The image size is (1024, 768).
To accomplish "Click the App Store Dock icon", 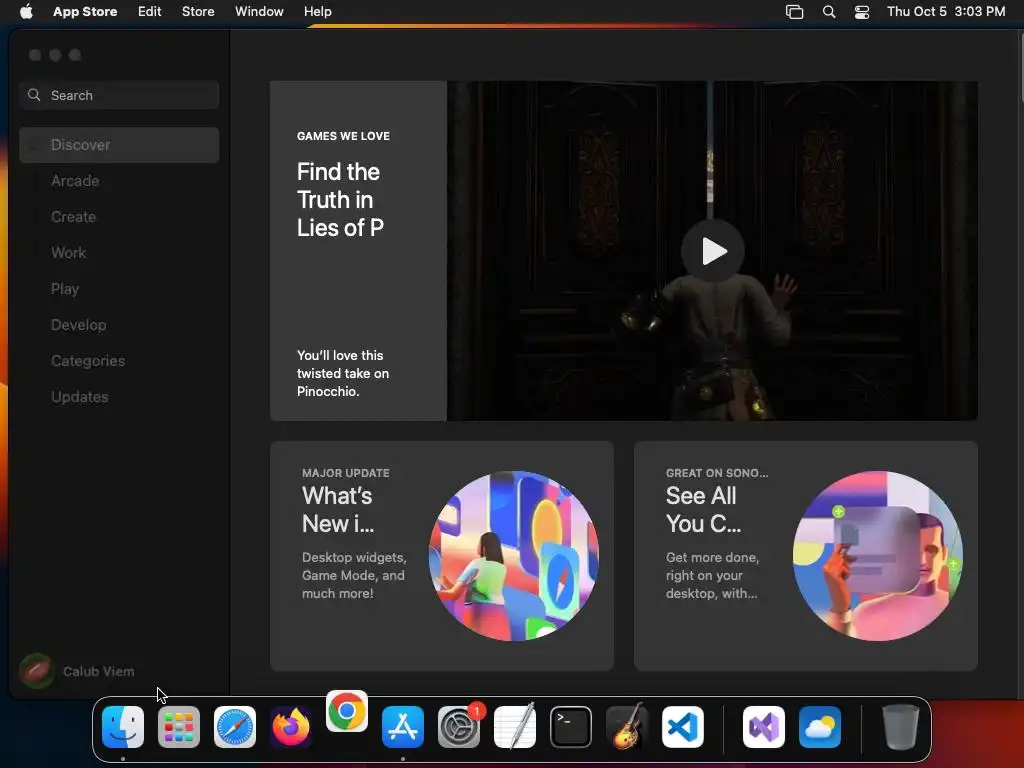I will (x=403, y=727).
